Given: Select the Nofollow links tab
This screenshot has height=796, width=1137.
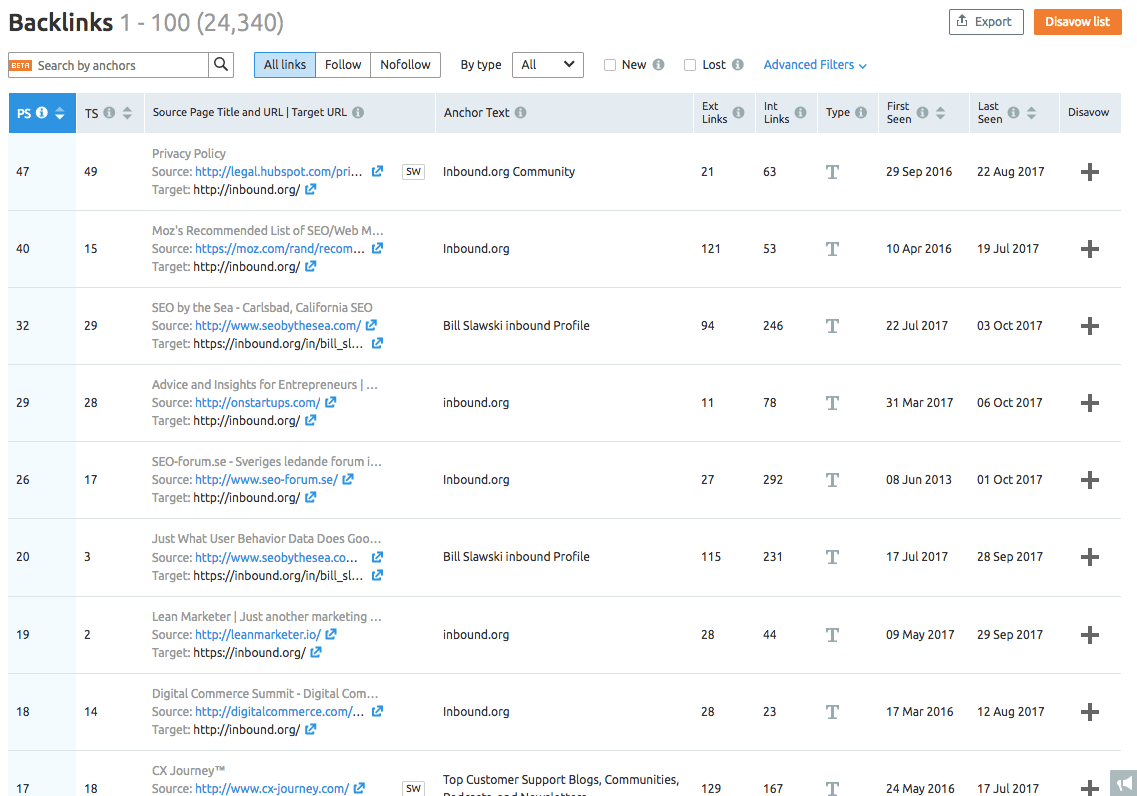Looking at the screenshot, I should coord(405,65).
